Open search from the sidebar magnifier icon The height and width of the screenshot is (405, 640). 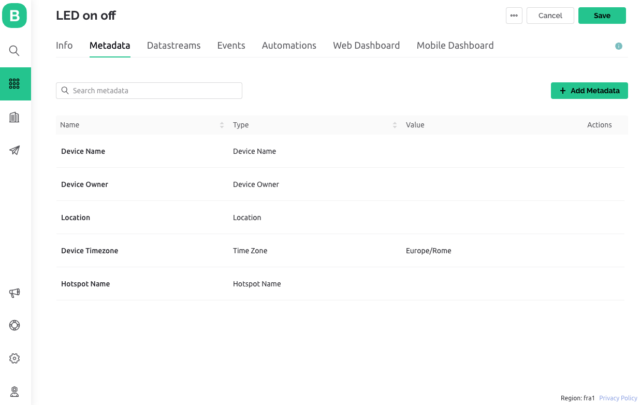tap(14, 50)
